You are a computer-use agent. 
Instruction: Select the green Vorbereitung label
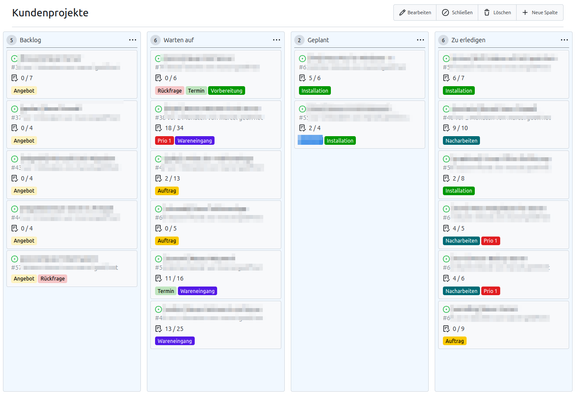pos(226,91)
